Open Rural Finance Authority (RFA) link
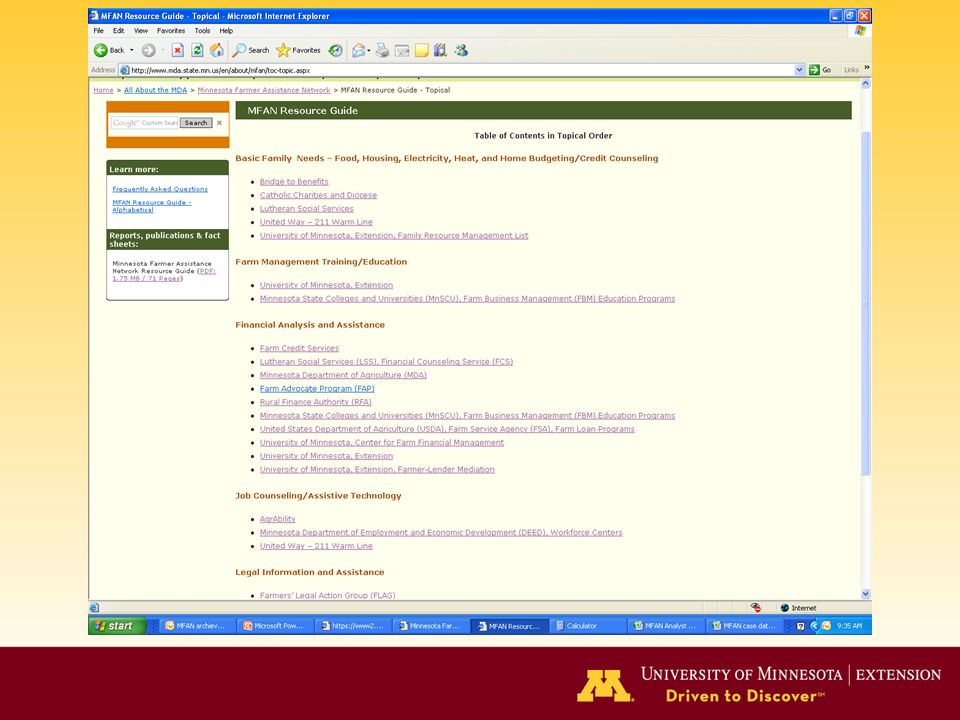Viewport: 960px width, 720px height. (x=316, y=402)
